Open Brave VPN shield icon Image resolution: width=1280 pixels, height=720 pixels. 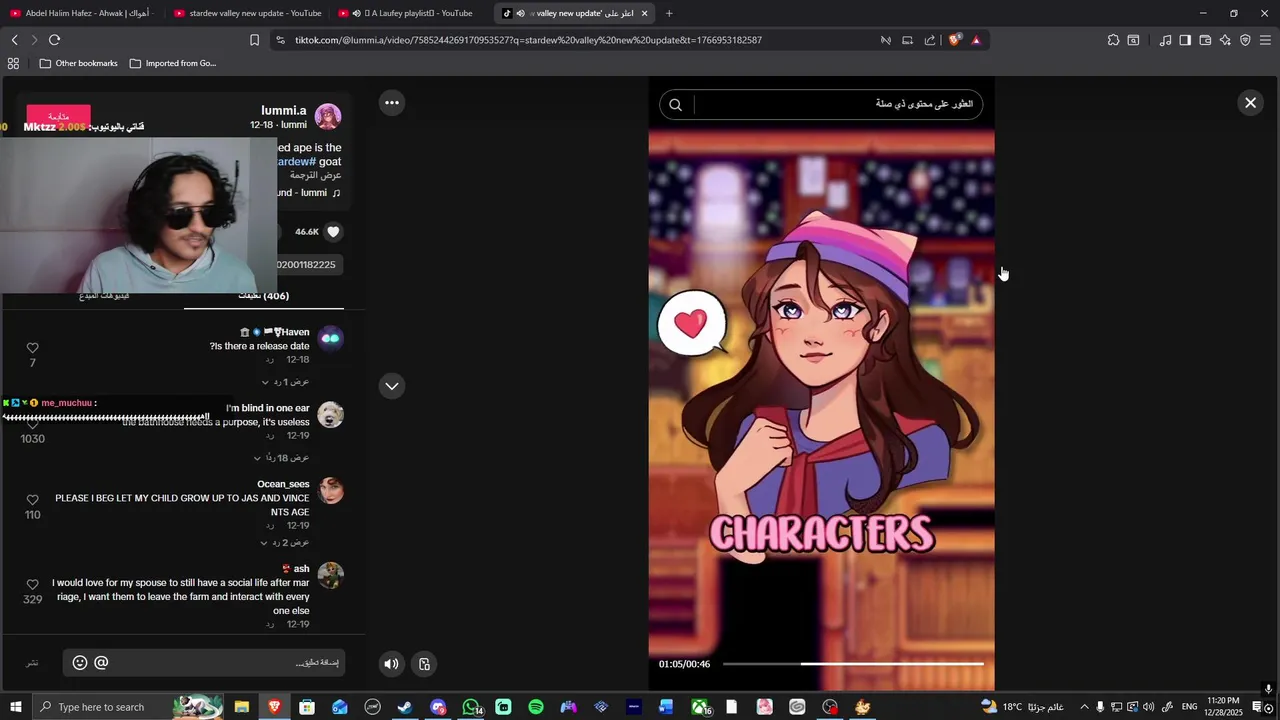pos(1245,40)
